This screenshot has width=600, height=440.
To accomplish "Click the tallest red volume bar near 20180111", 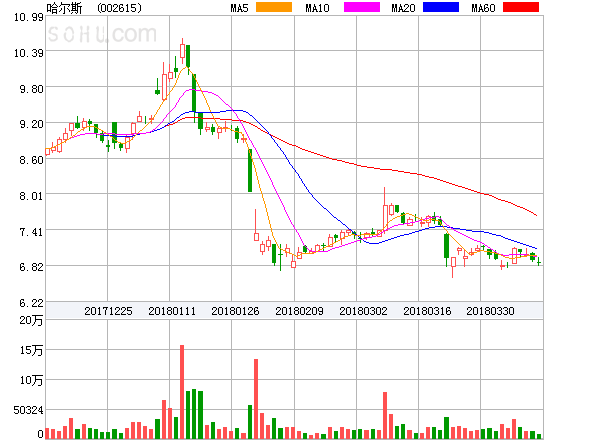I will [x=182, y=392].
